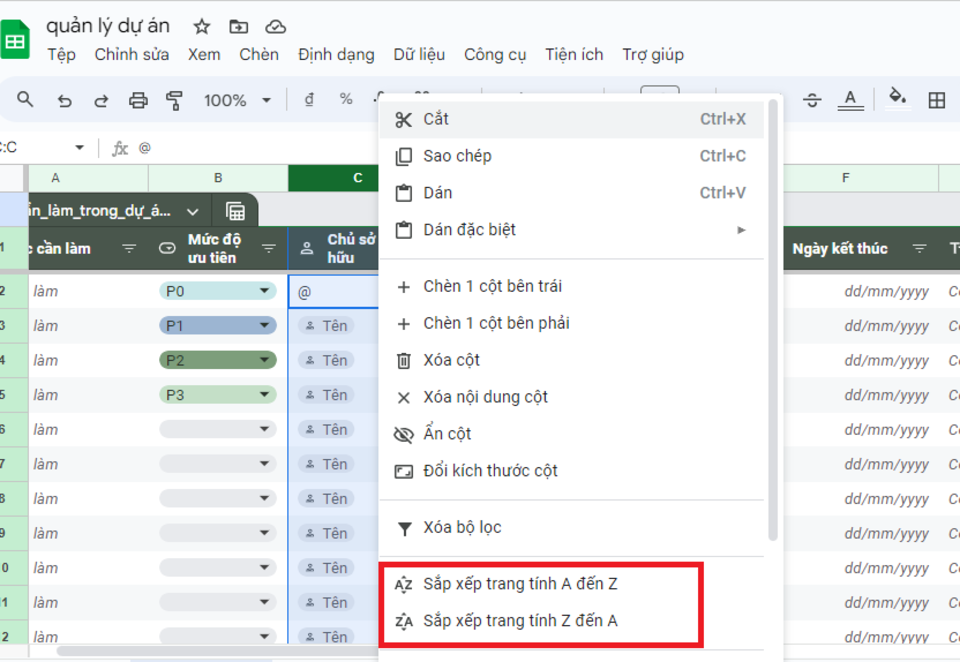Open the fill color paint bucket
The width and height of the screenshot is (960, 662).
click(x=897, y=98)
